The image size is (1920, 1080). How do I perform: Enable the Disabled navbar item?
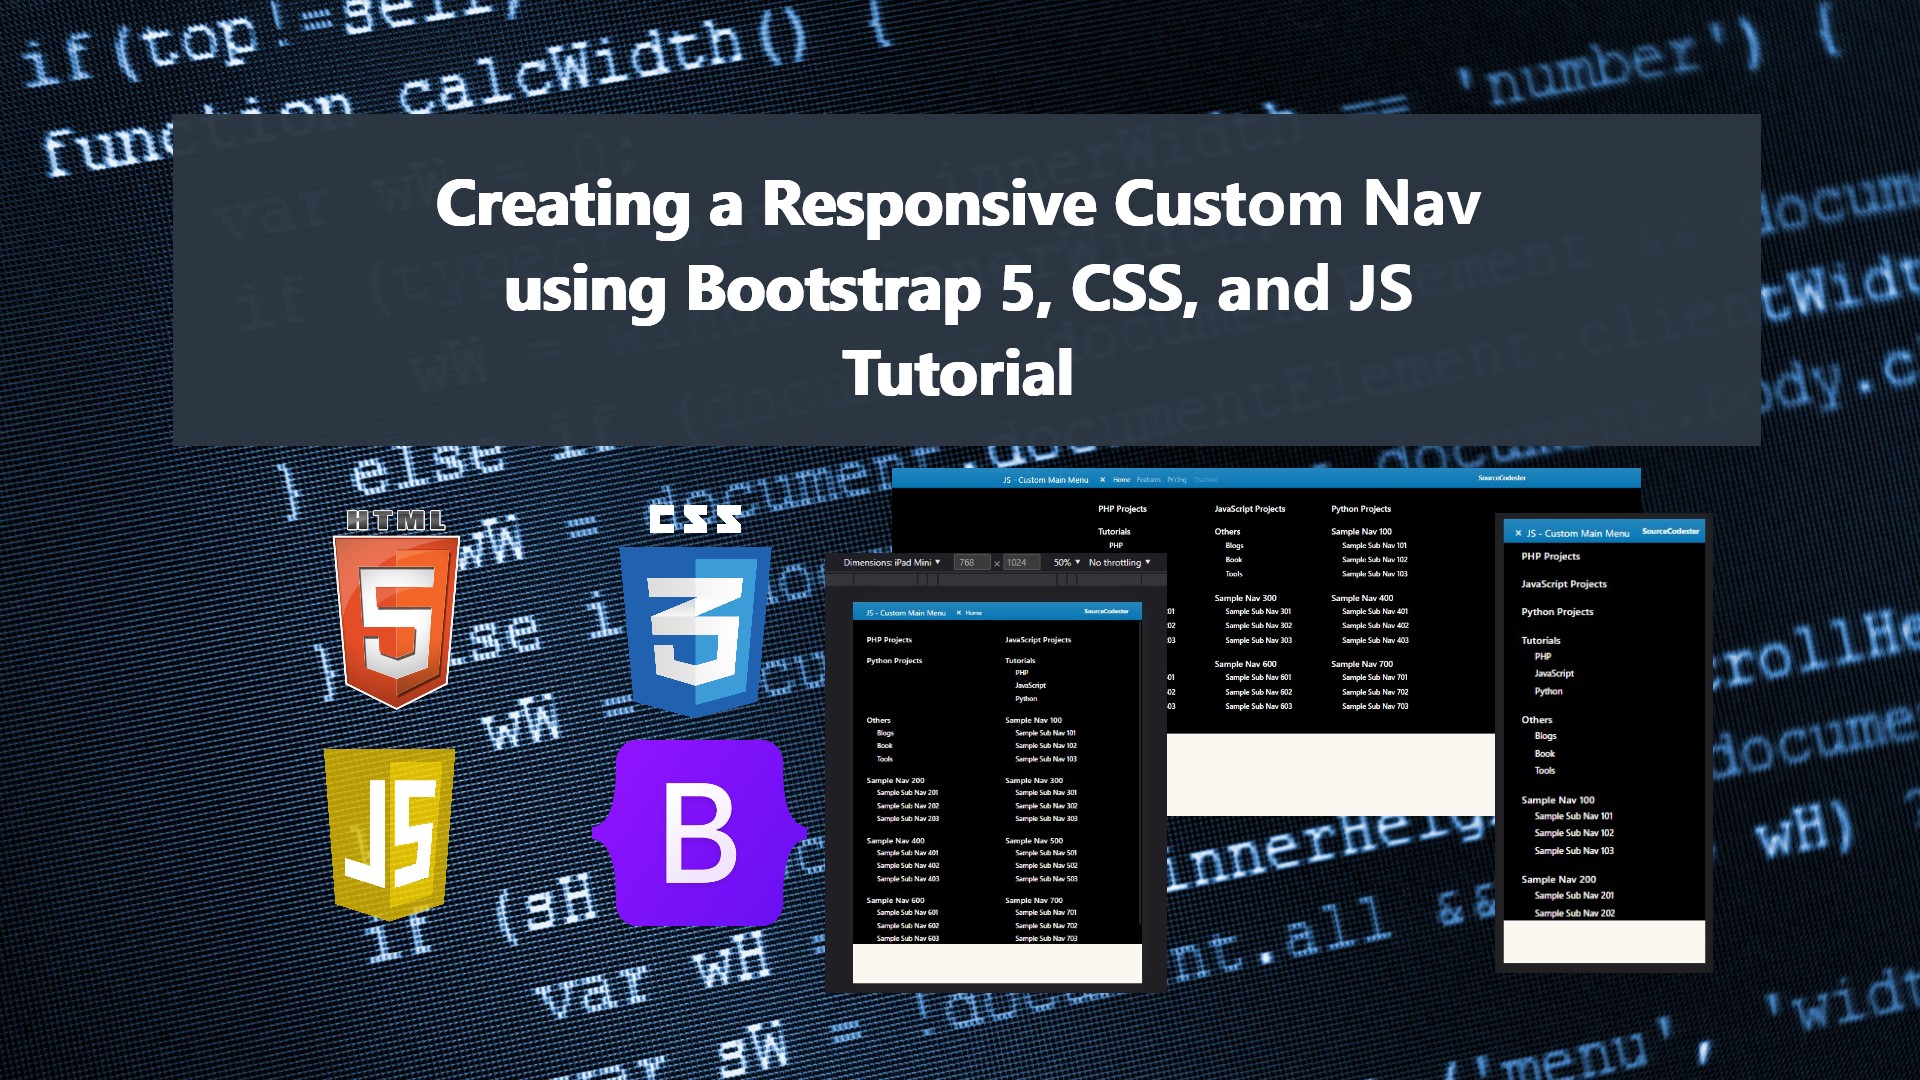coord(1208,479)
